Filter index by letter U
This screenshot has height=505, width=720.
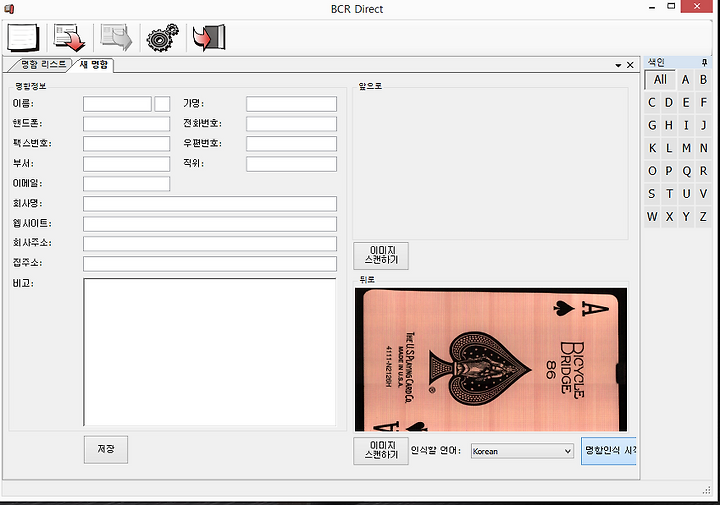[686, 194]
